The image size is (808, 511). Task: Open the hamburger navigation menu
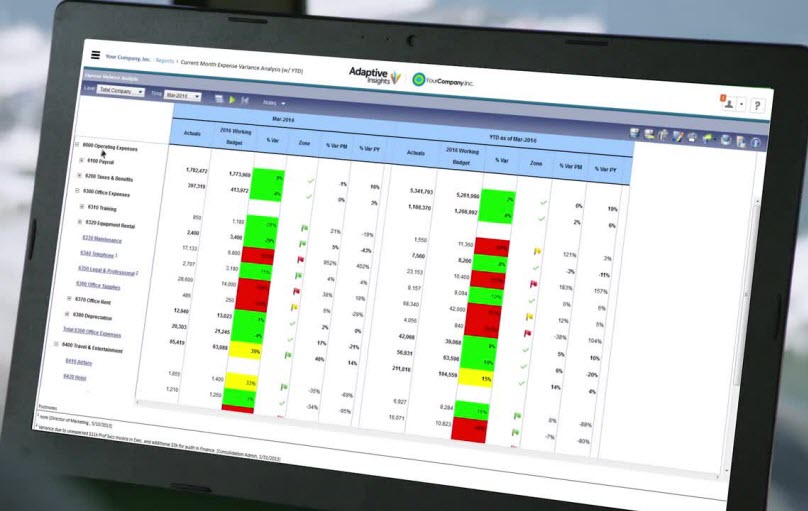tap(96, 56)
